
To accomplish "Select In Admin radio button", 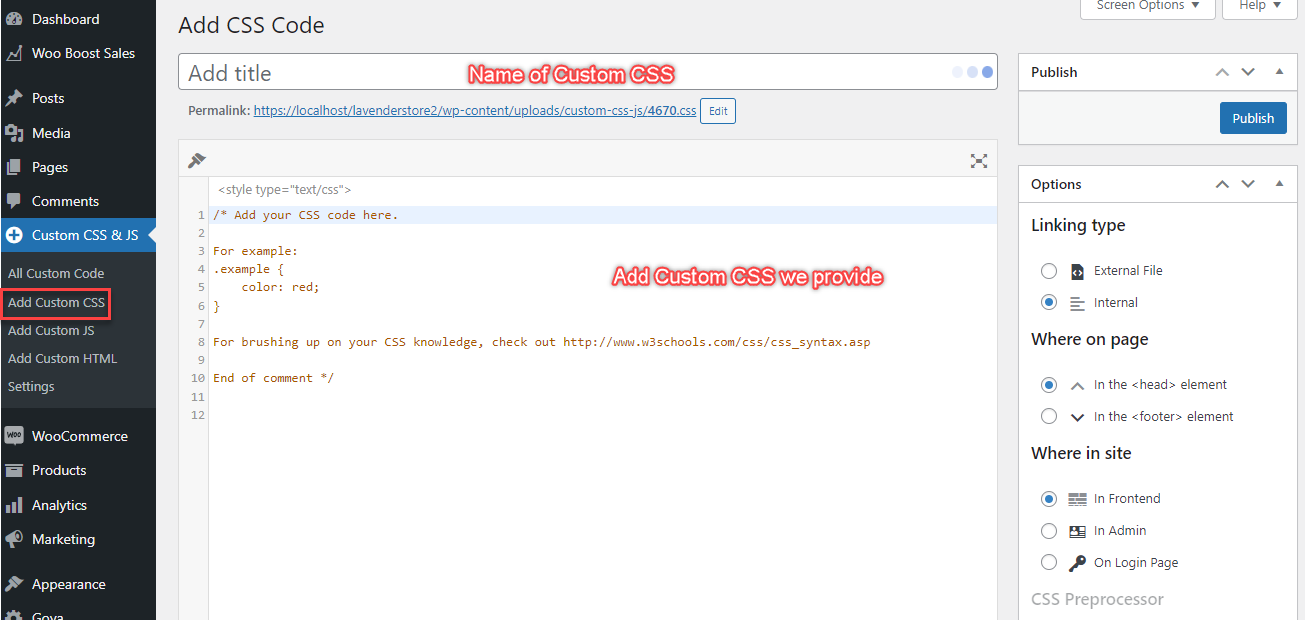I will tap(1048, 531).
